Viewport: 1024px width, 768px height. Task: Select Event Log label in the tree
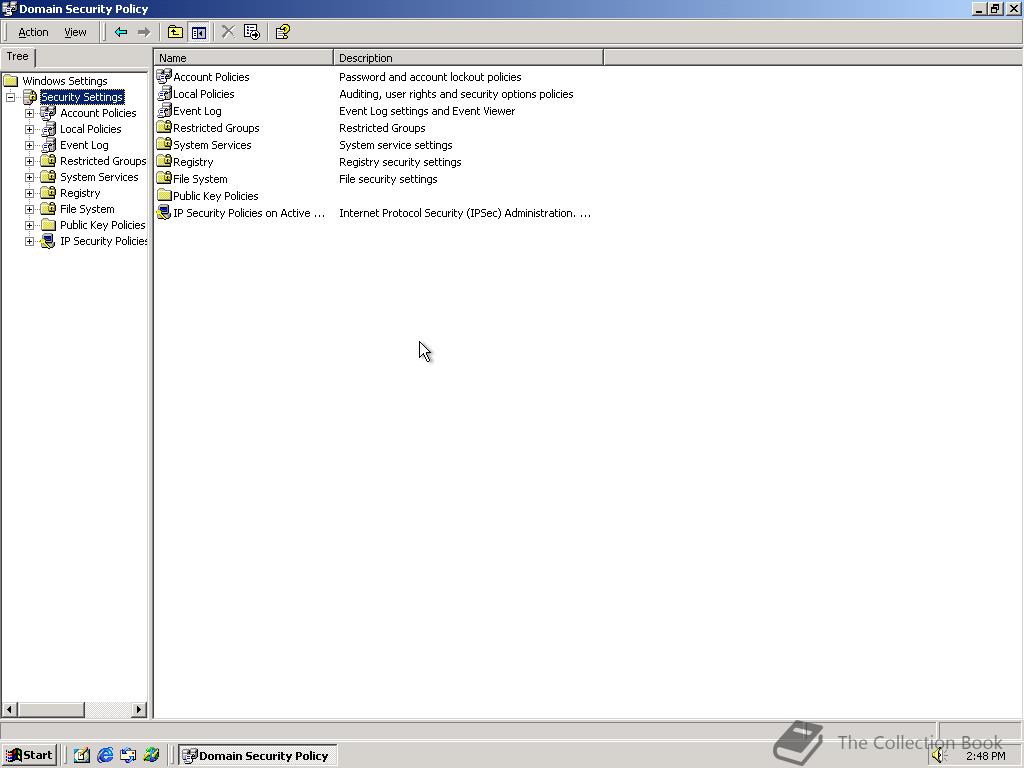[84, 145]
